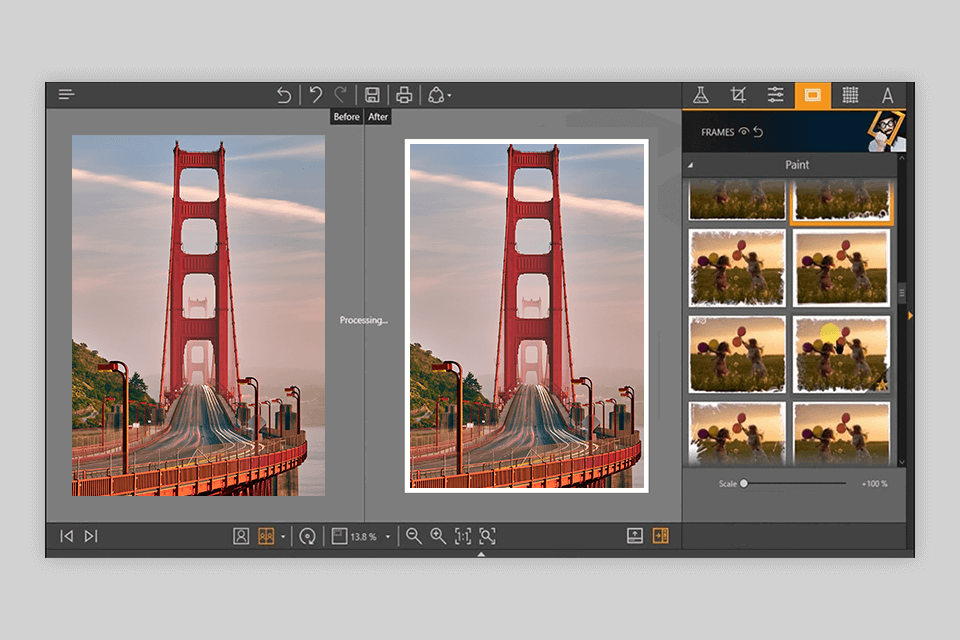Viewport: 960px width, 640px height.
Task: Open the Crop tool tab
Action: (x=738, y=95)
